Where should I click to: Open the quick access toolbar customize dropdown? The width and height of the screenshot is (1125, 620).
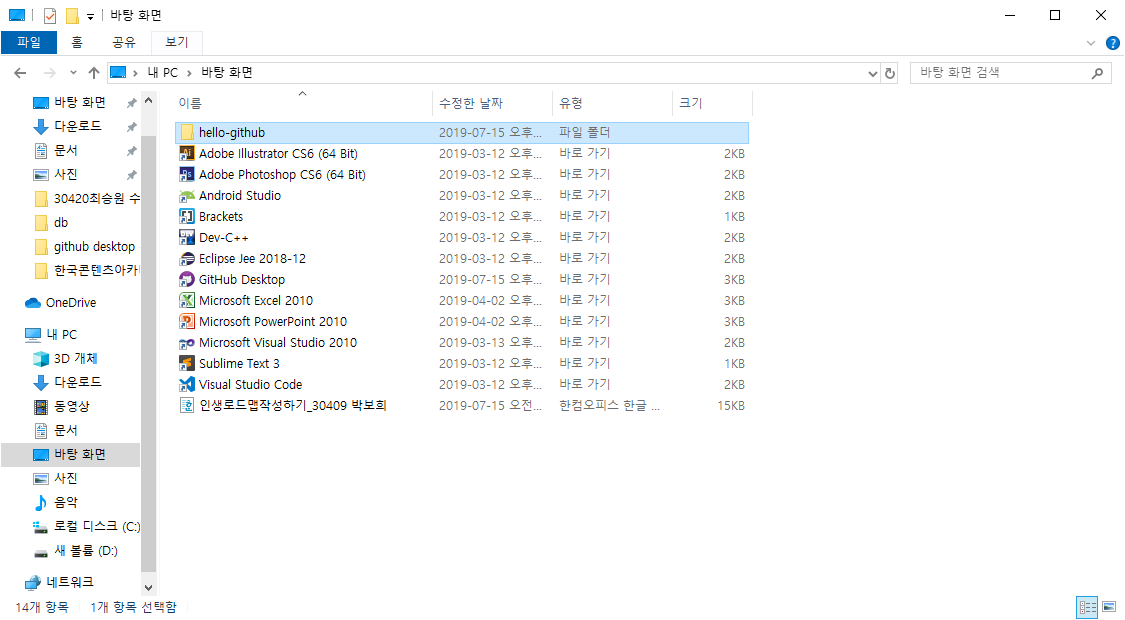click(90, 16)
